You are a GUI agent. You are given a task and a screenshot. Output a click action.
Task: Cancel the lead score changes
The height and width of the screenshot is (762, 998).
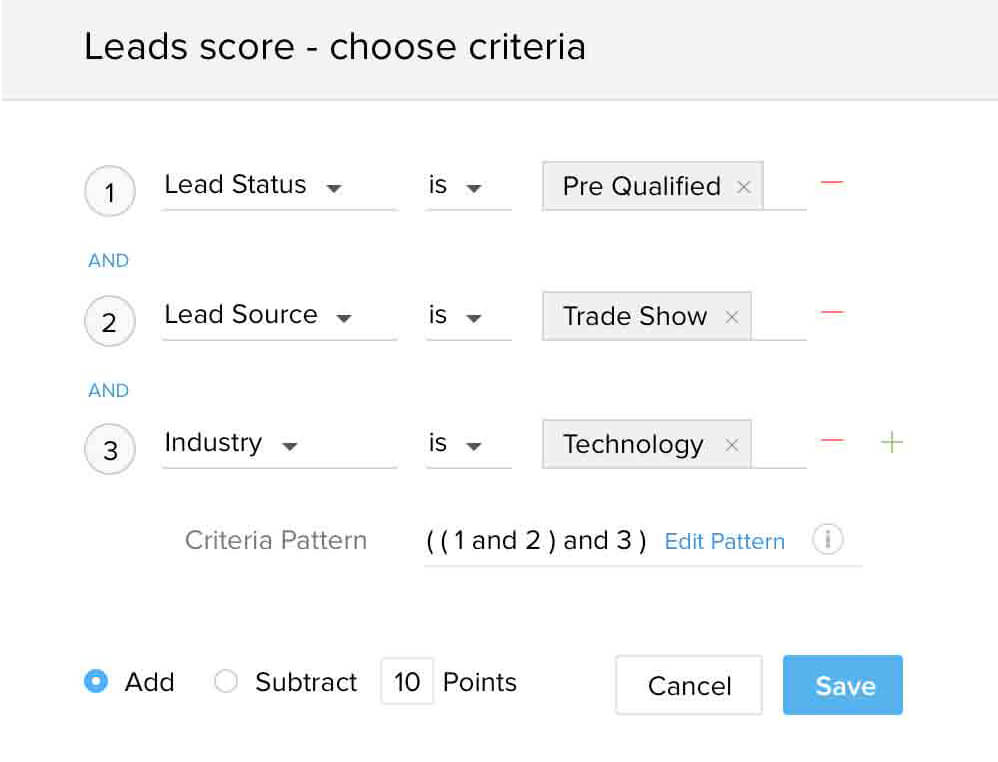[688, 686]
